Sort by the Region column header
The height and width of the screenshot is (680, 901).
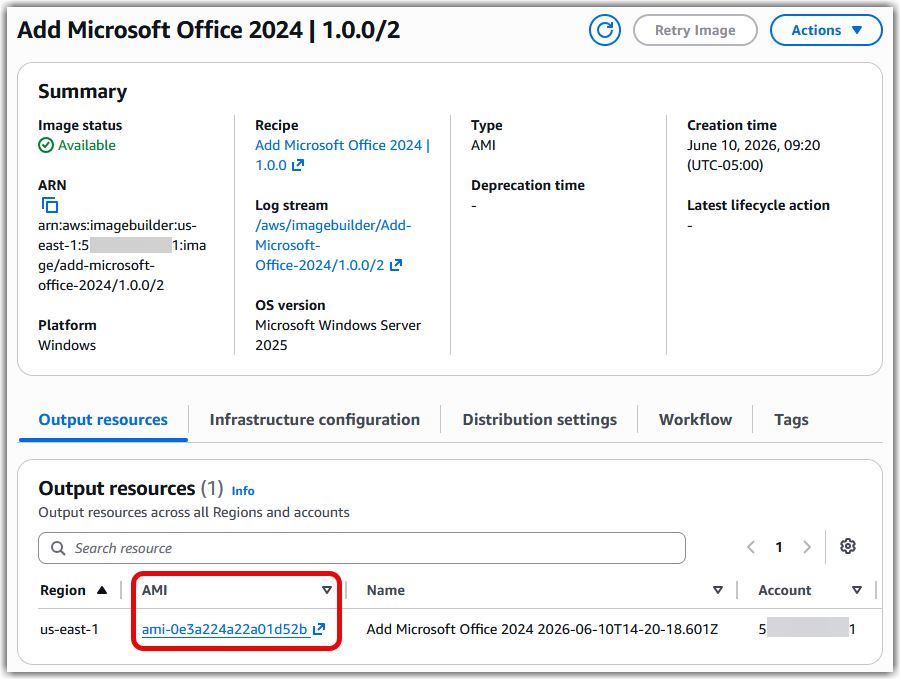tap(74, 590)
